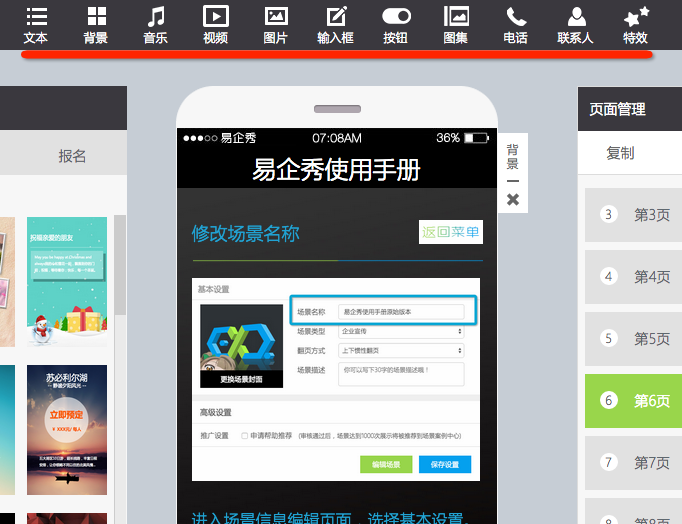Open the 翻页方式 dropdown
Screen dimensions: 682x524
click(x=401, y=350)
